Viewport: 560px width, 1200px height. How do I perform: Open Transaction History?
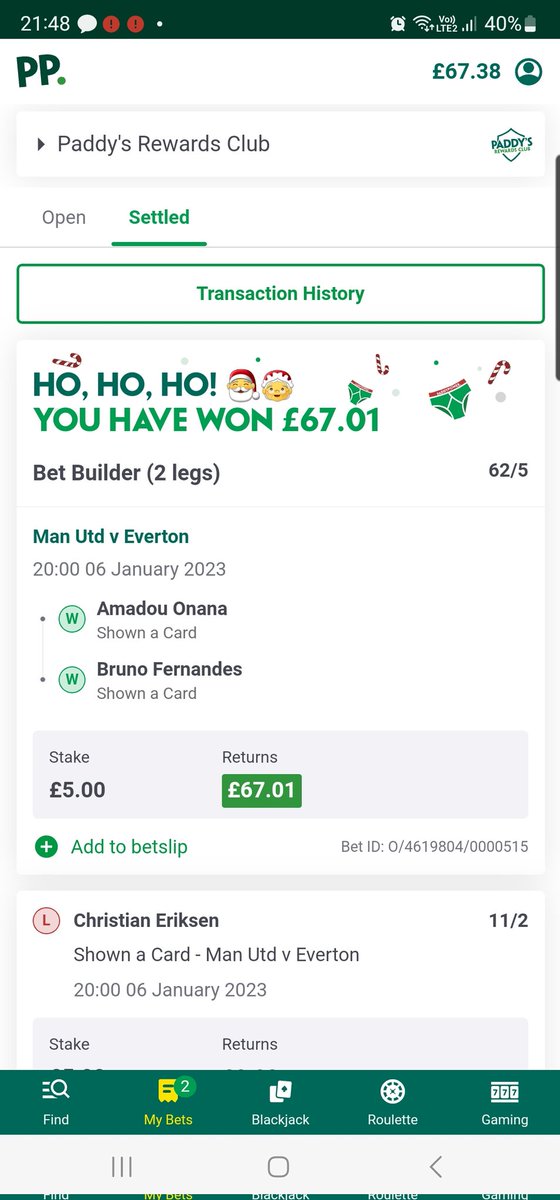pos(280,294)
